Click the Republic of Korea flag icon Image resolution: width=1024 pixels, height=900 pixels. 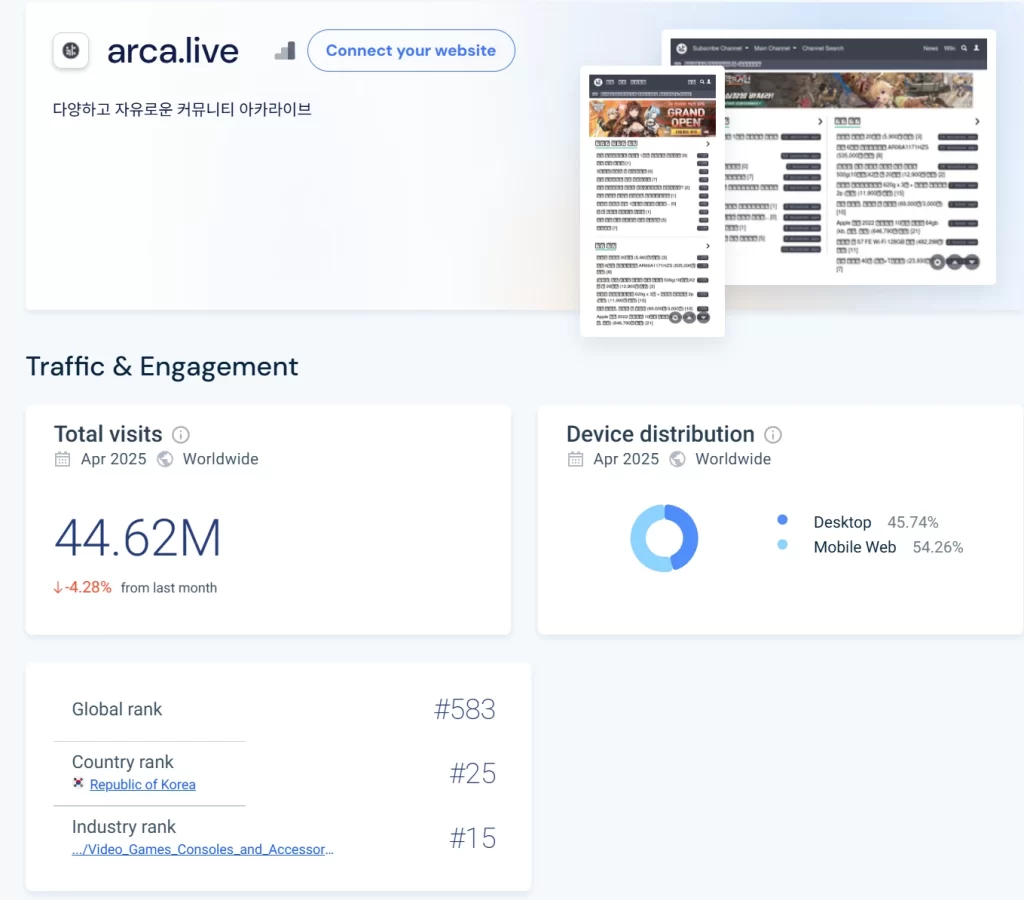click(x=78, y=782)
